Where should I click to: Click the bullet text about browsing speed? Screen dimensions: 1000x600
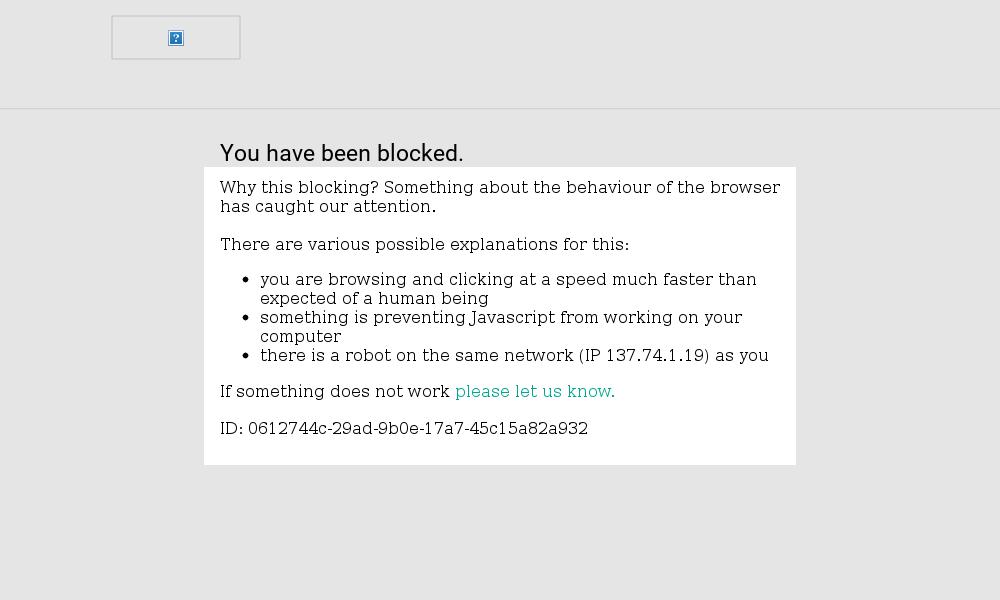coord(508,289)
